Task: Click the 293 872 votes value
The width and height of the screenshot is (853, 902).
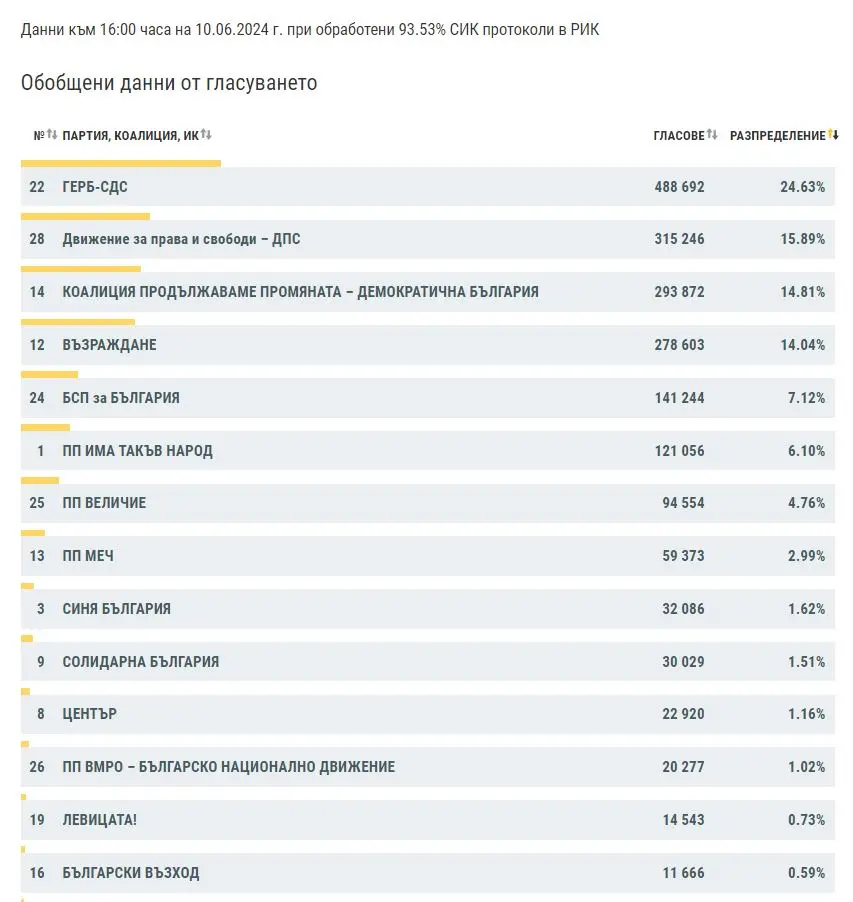Action: click(x=678, y=292)
